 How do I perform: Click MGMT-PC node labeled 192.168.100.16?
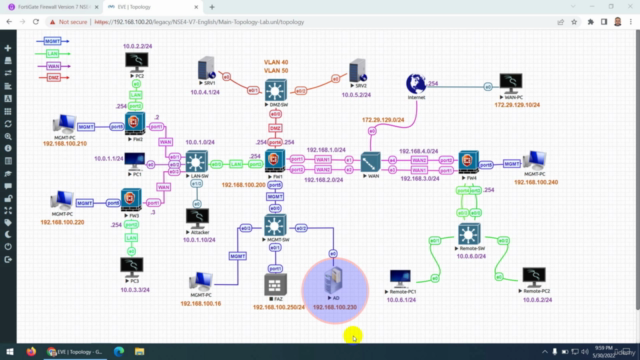pyautogui.click(x=201, y=282)
